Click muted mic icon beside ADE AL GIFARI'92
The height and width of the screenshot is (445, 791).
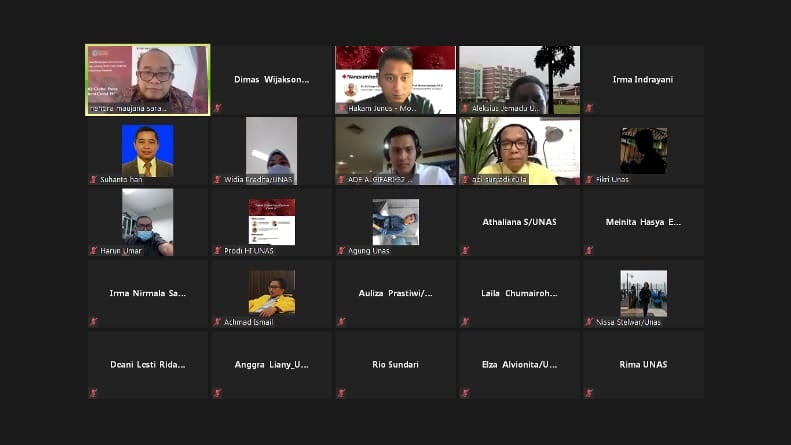pyautogui.click(x=342, y=179)
